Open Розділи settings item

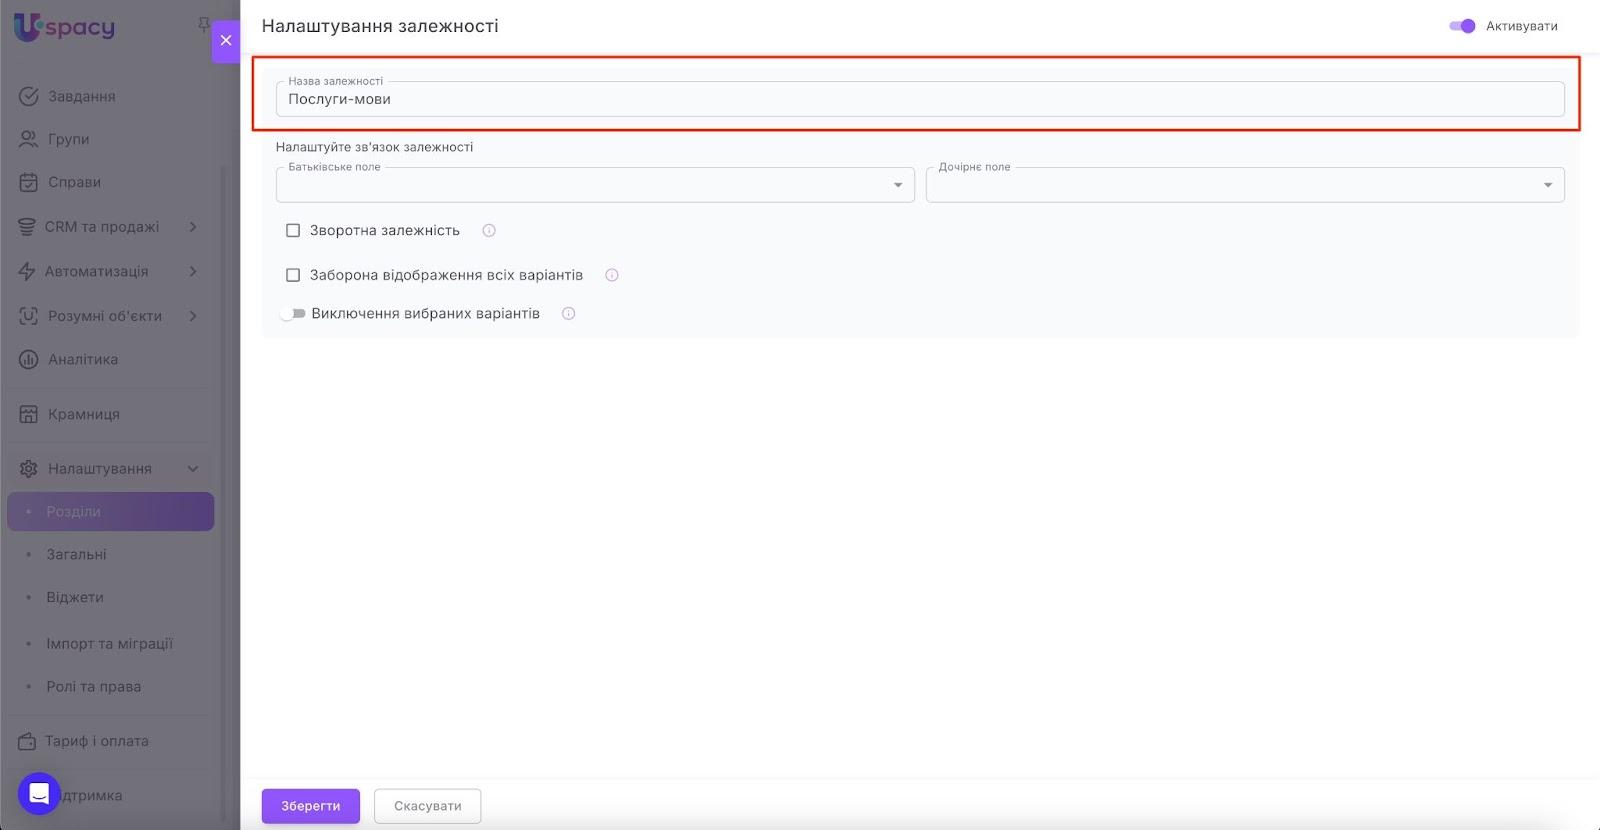pyautogui.click(x=111, y=511)
